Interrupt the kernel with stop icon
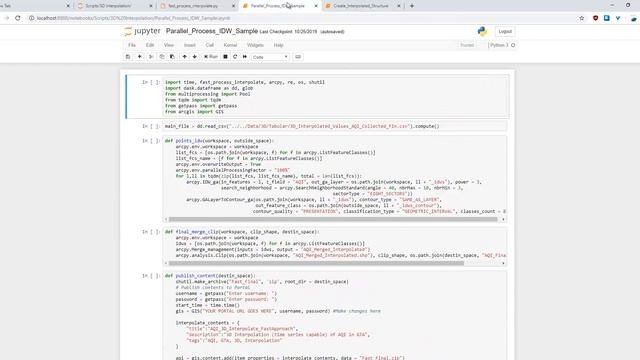Screen dimensions: 640x360 pyautogui.click(x=225, y=57)
